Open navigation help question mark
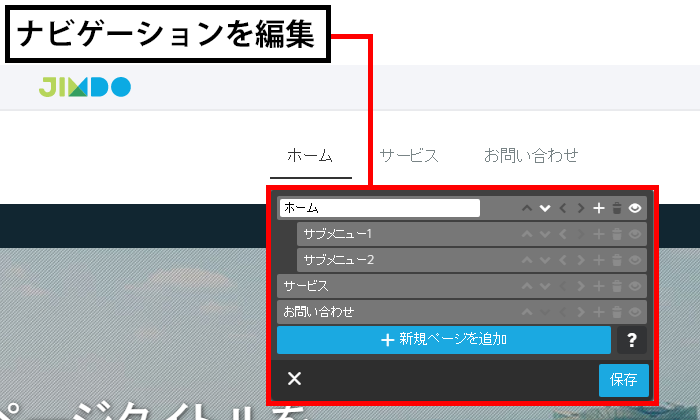This screenshot has height=420, width=700. 632,340
